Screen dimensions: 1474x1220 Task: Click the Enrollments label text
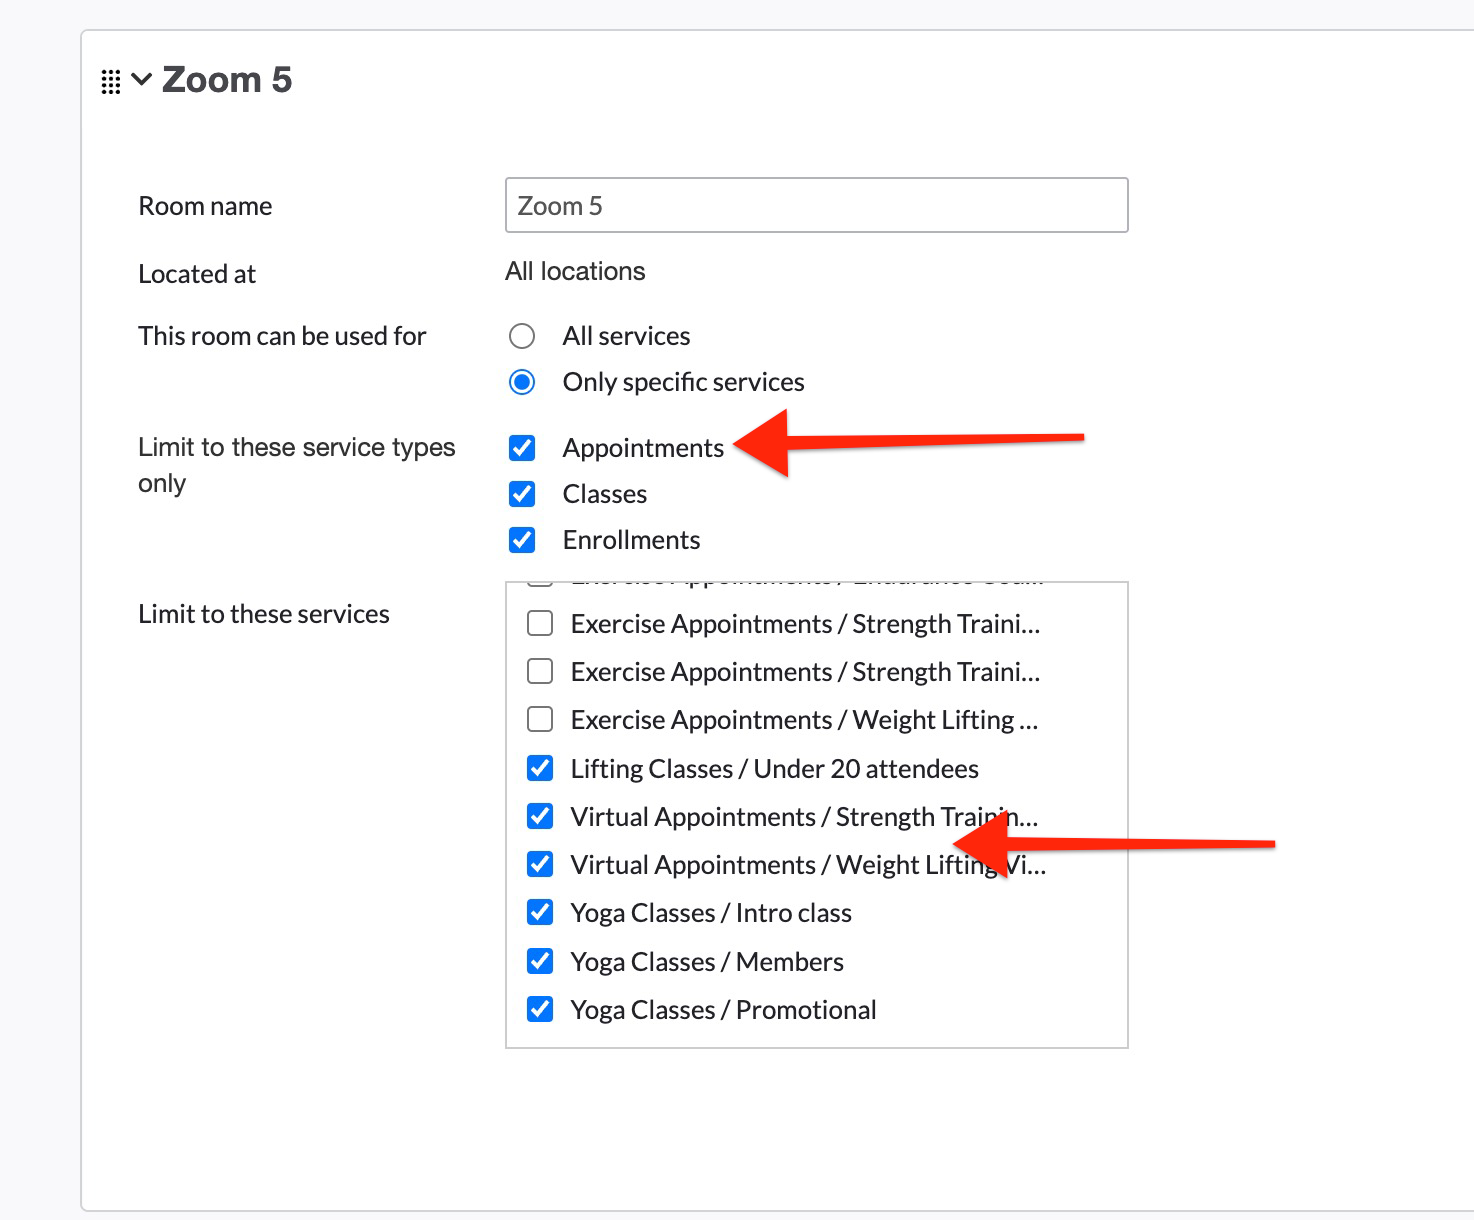631,540
